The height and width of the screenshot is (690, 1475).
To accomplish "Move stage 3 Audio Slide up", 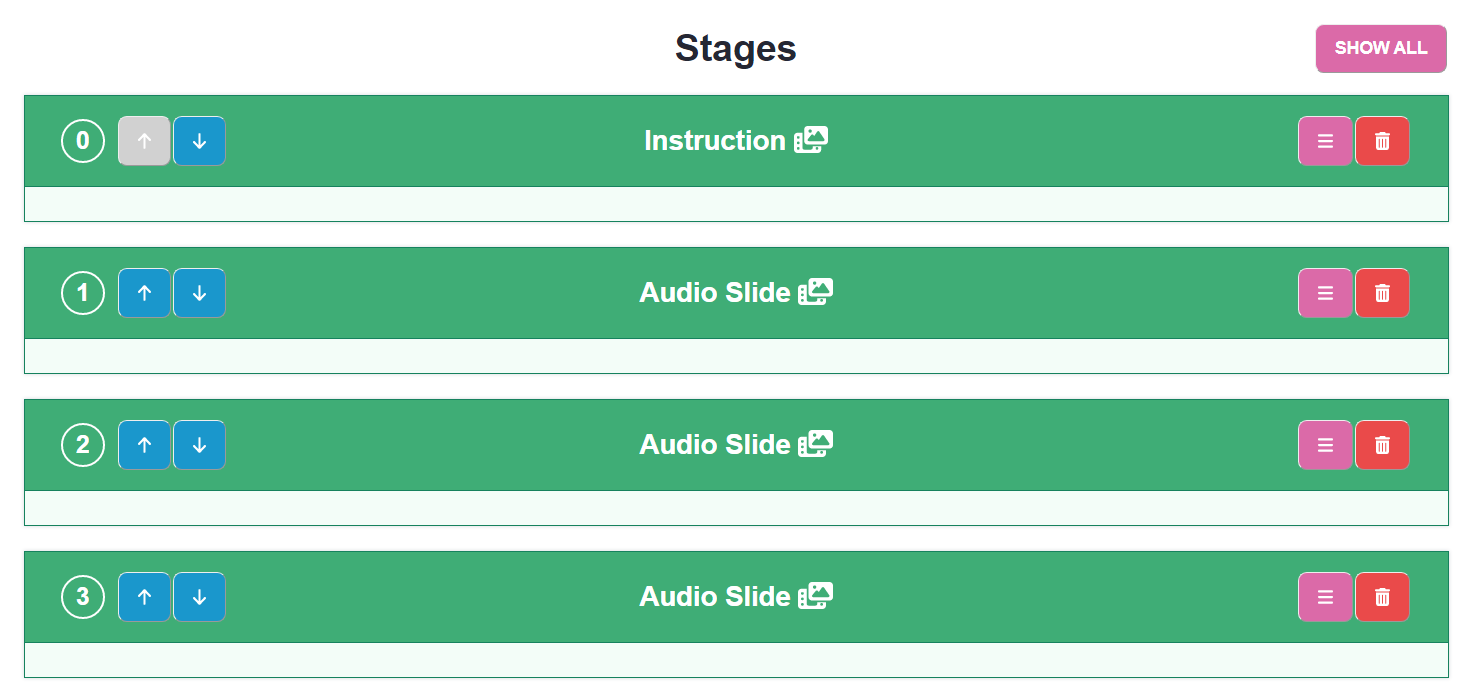I will [144, 597].
